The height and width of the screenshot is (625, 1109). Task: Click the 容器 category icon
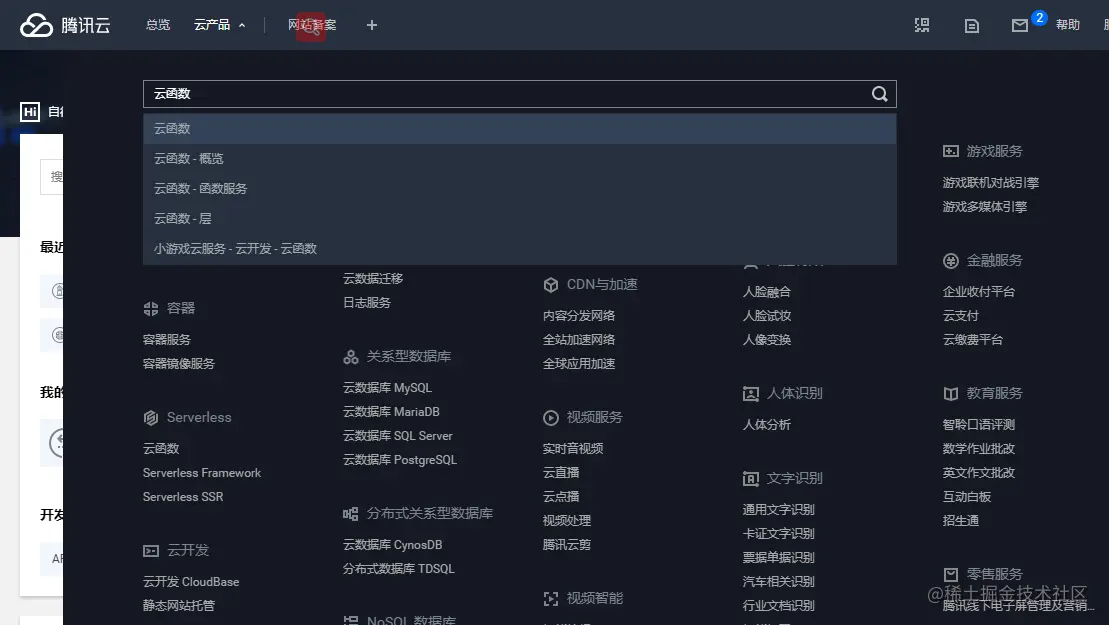coord(151,308)
